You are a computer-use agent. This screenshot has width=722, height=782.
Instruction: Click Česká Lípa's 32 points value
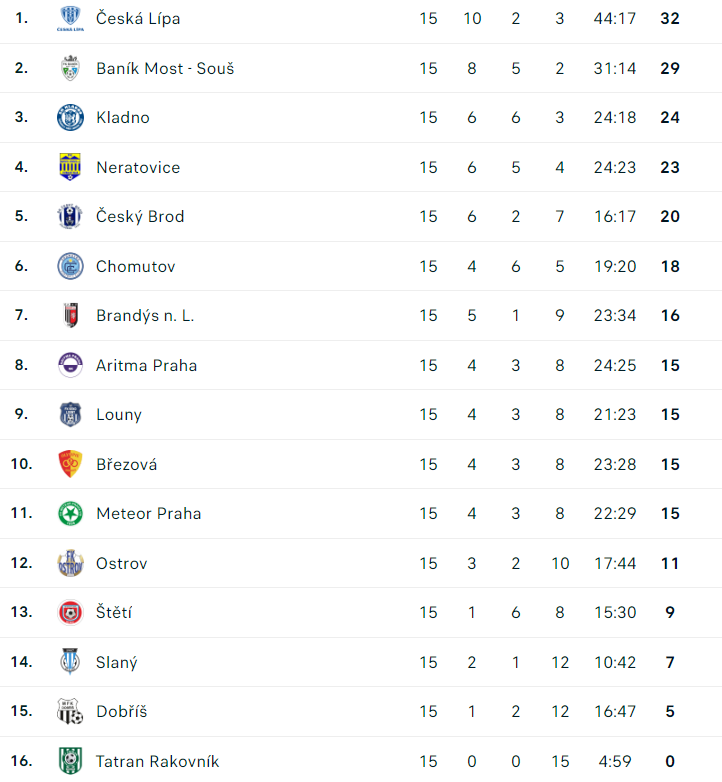670,19
